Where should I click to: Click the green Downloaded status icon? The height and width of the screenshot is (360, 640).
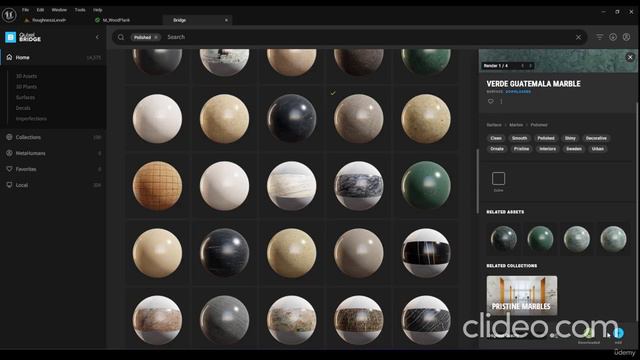589,333
